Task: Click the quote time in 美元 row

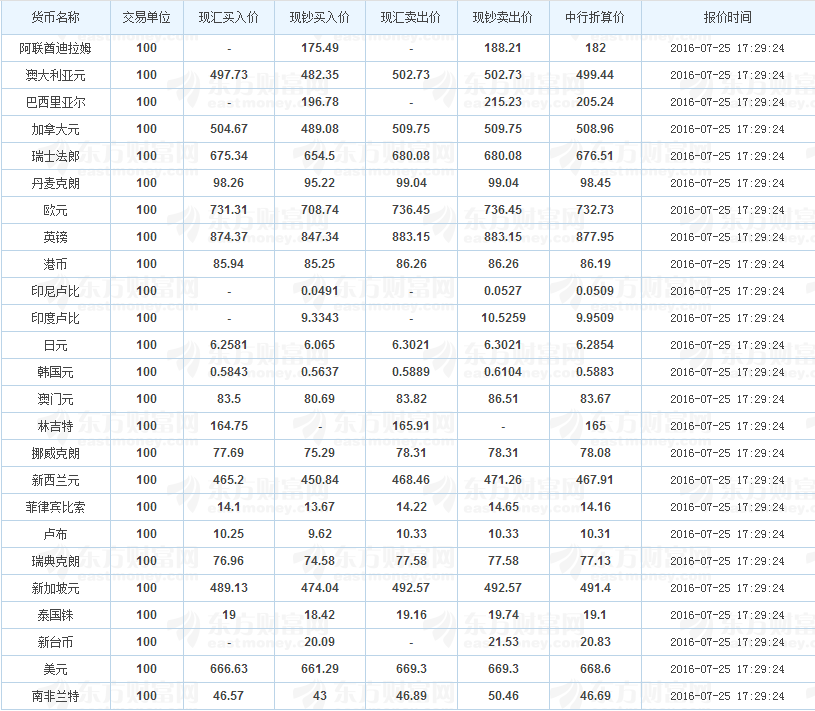Action: click(728, 669)
